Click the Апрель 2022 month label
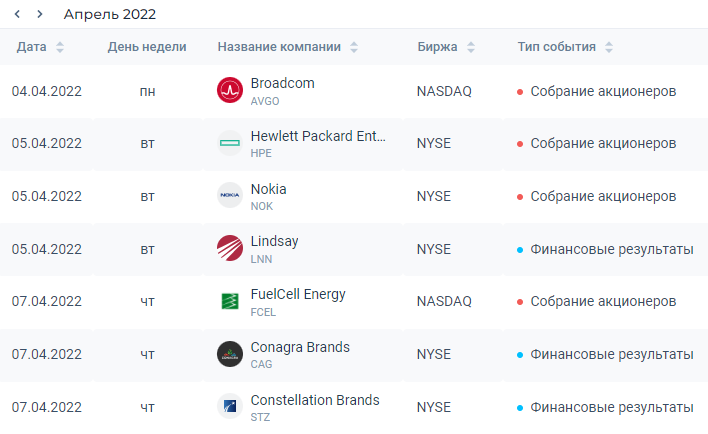This screenshot has width=708, height=434. click(x=110, y=14)
